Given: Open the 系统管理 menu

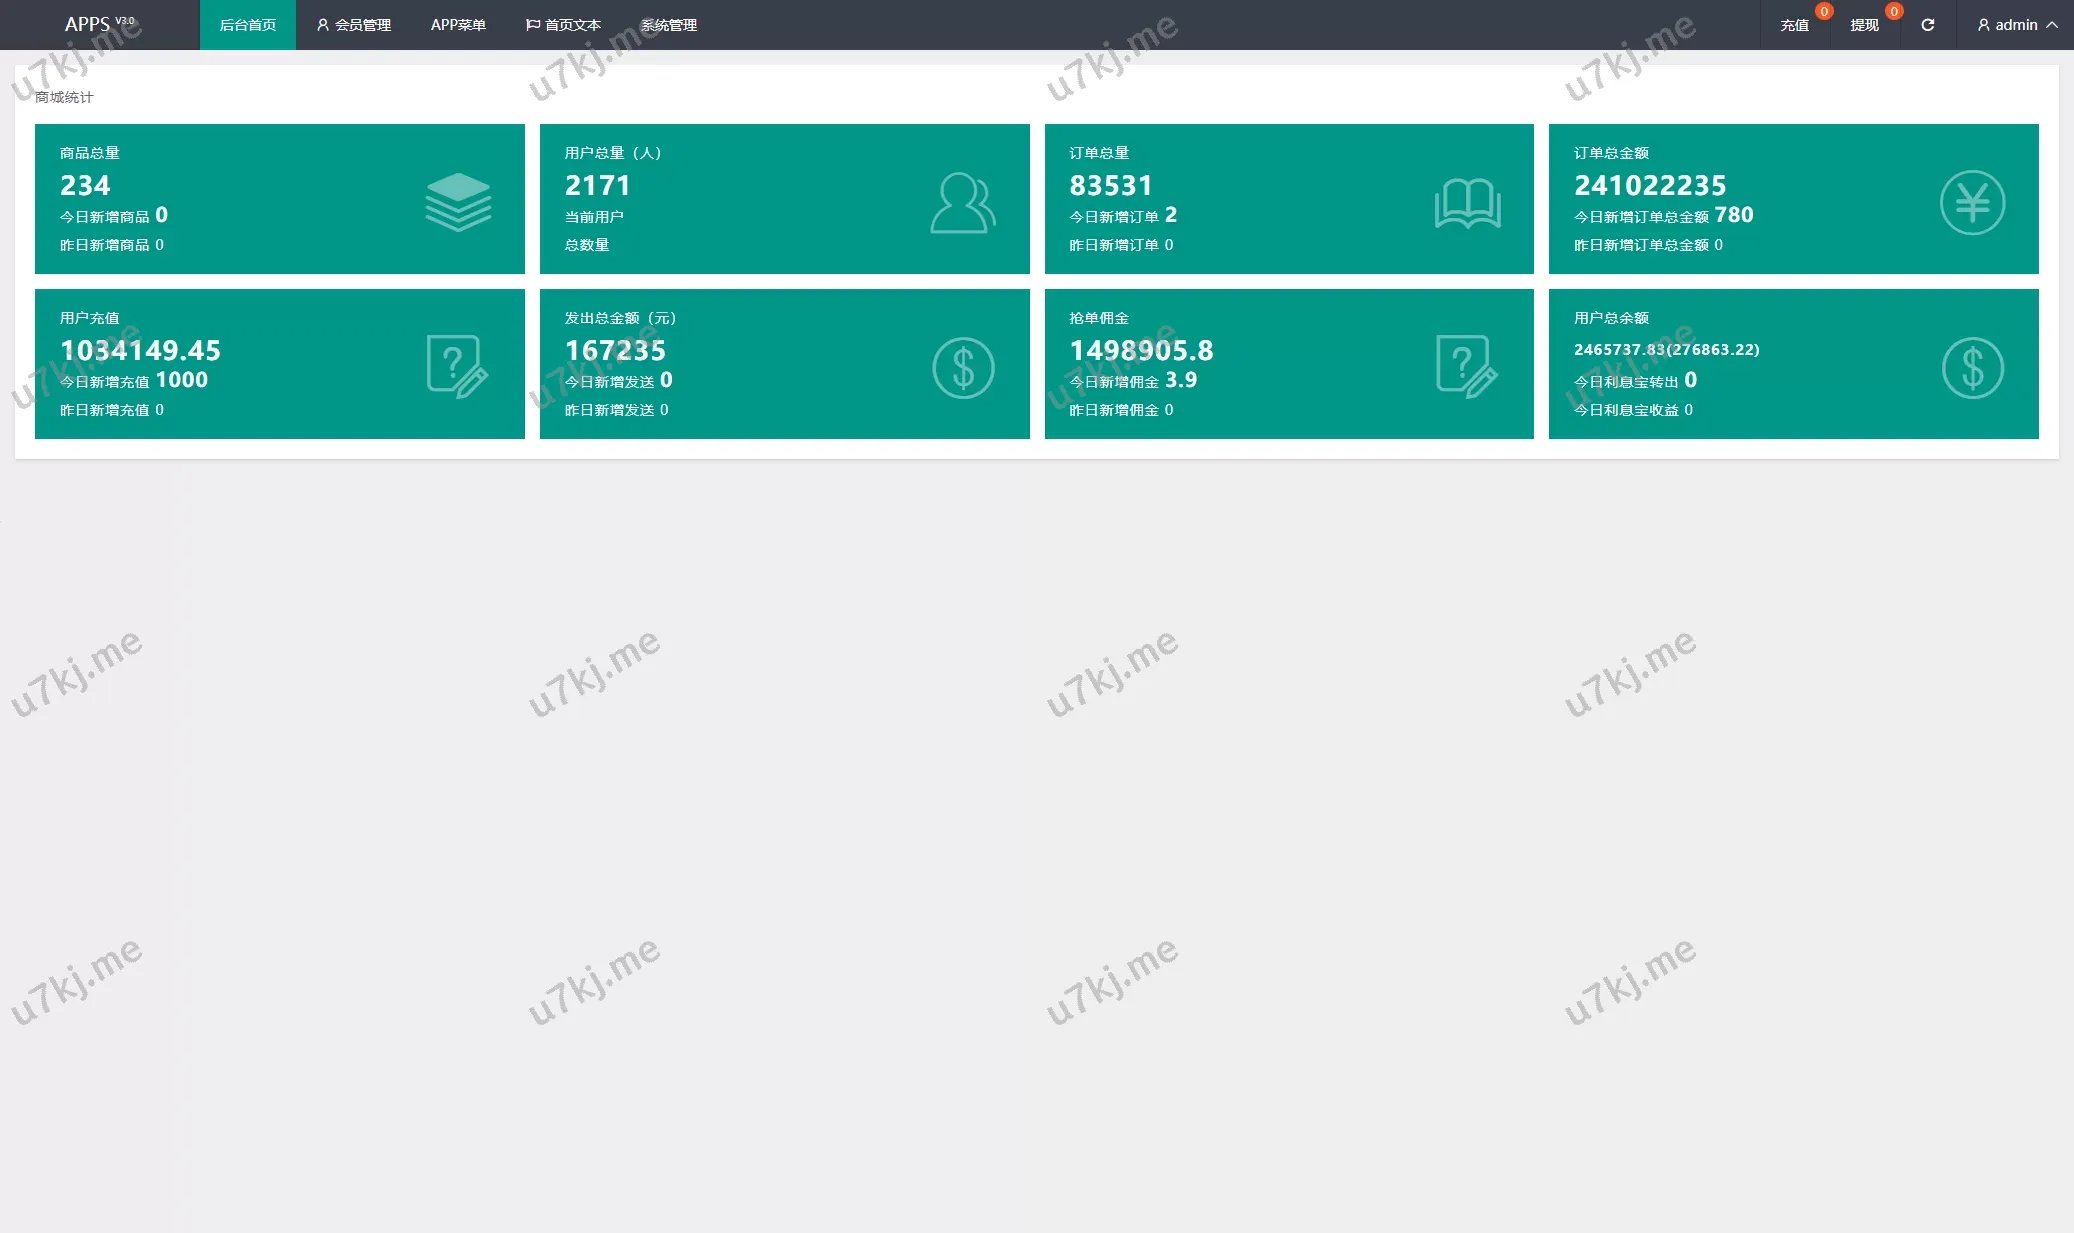Looking at the screenshot, I should 669,25.
